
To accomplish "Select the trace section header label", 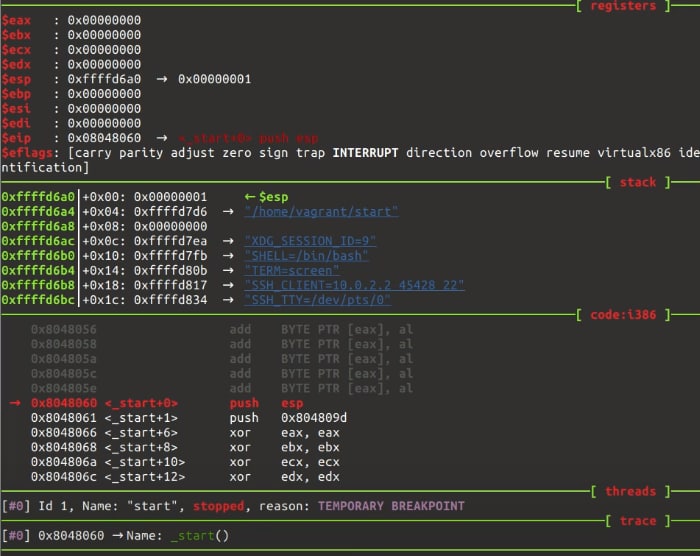I will point(638,521).
